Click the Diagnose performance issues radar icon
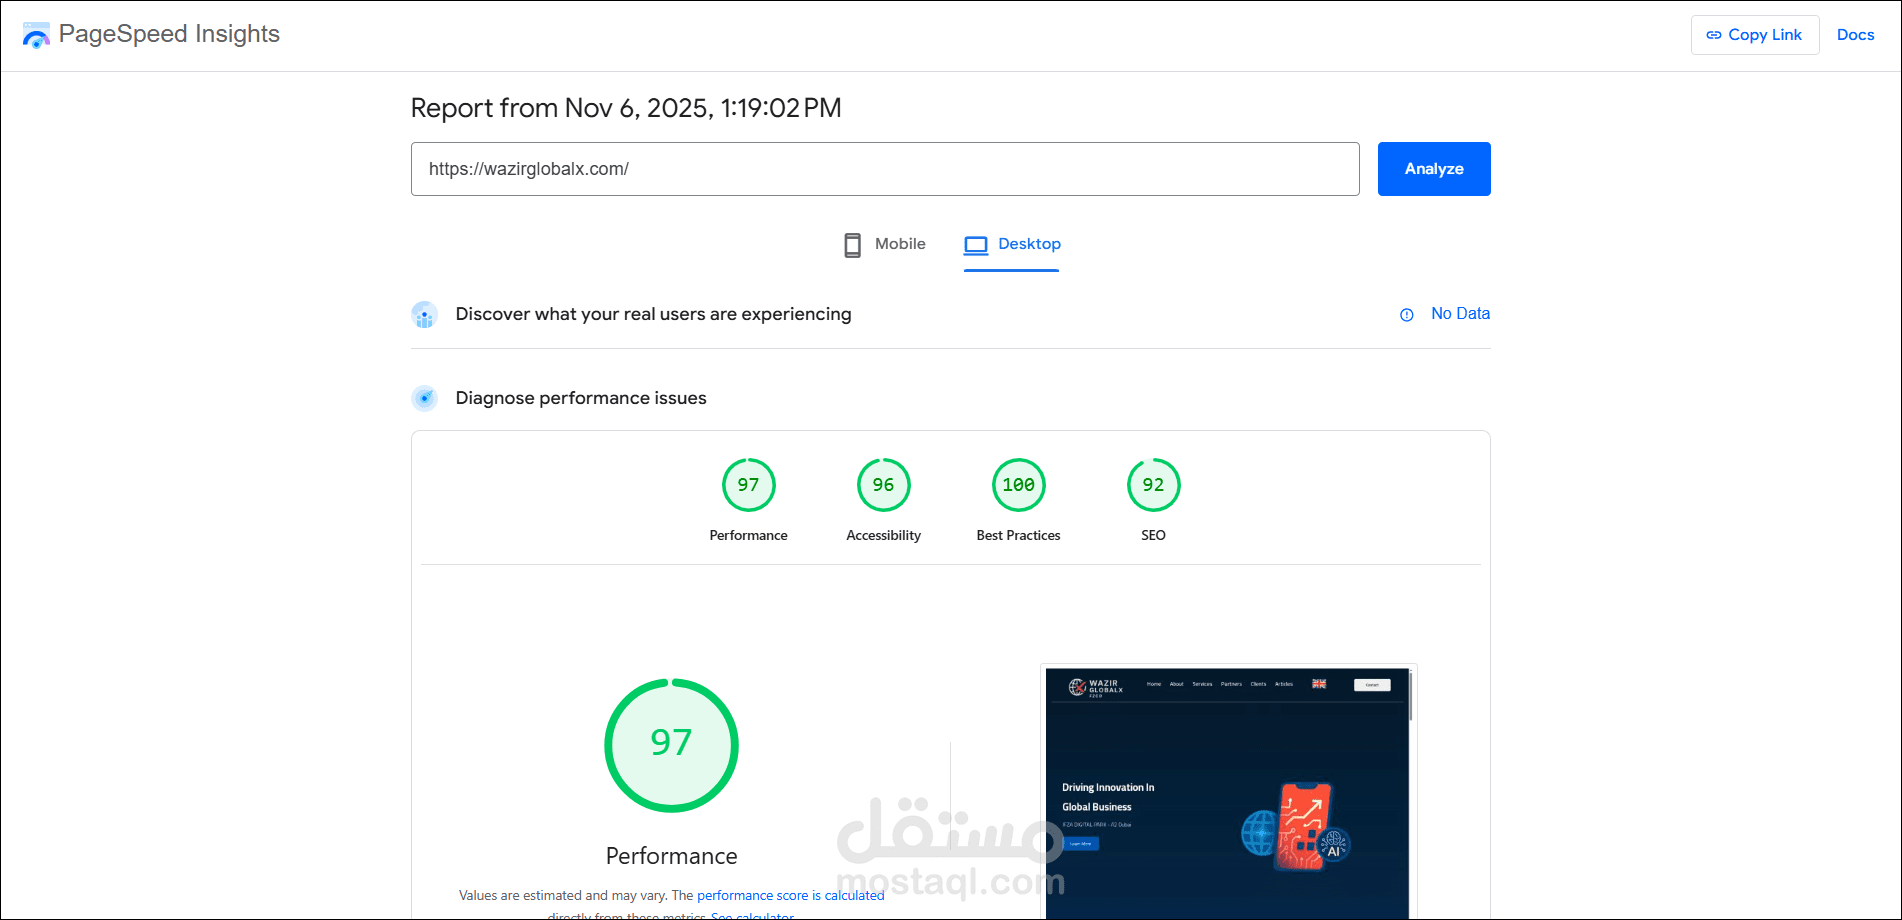 tap(425, 397)
